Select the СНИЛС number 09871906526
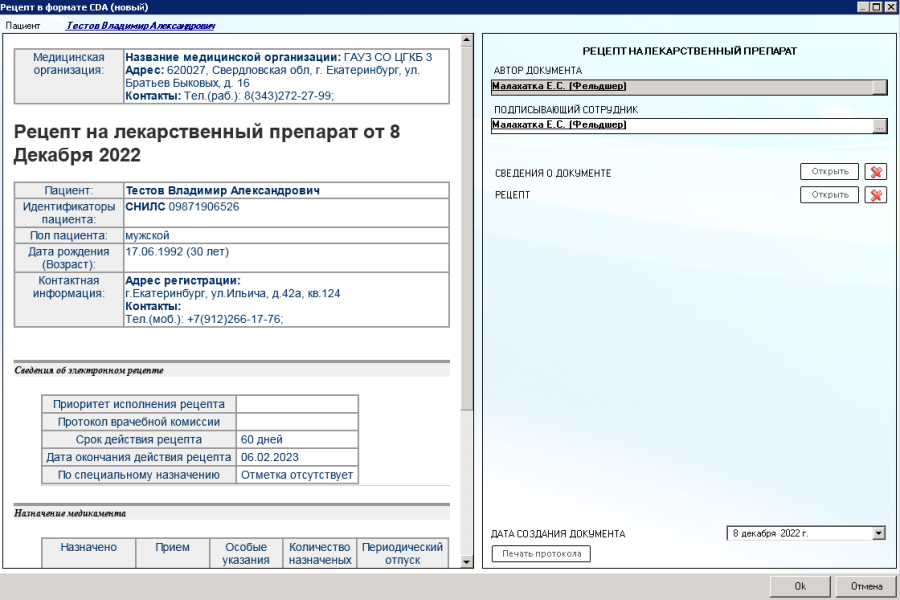The image size is (900, 600). click(x=204, y=207)
